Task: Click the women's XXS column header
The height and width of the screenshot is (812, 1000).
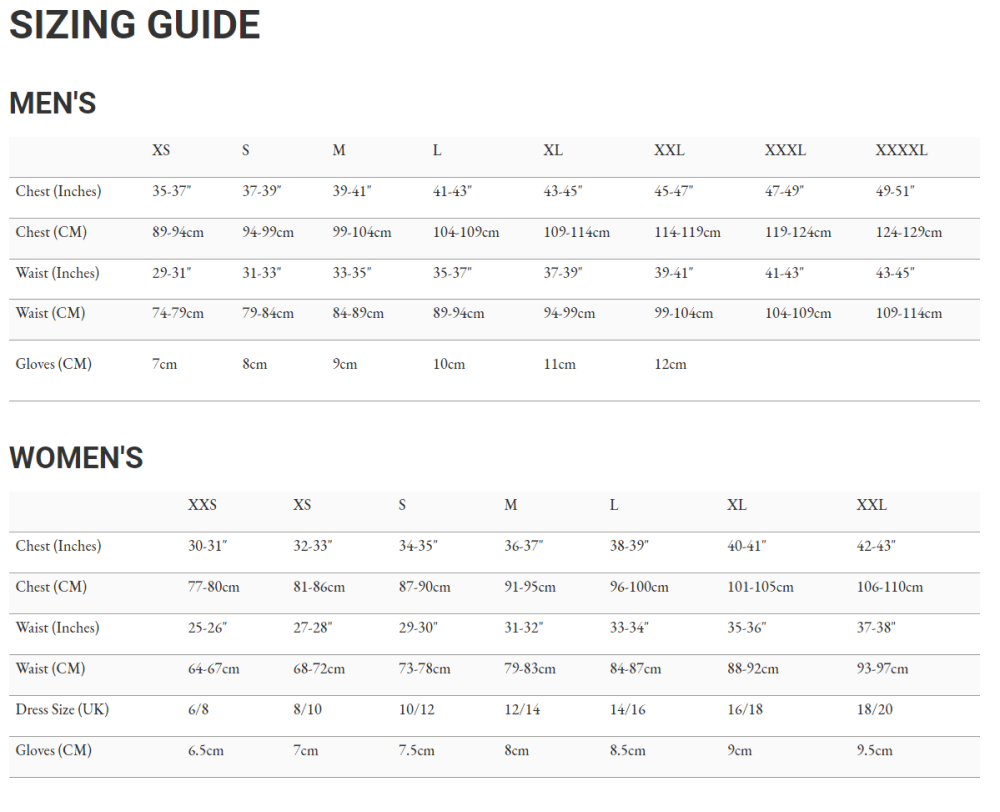Action: [202, 505]
